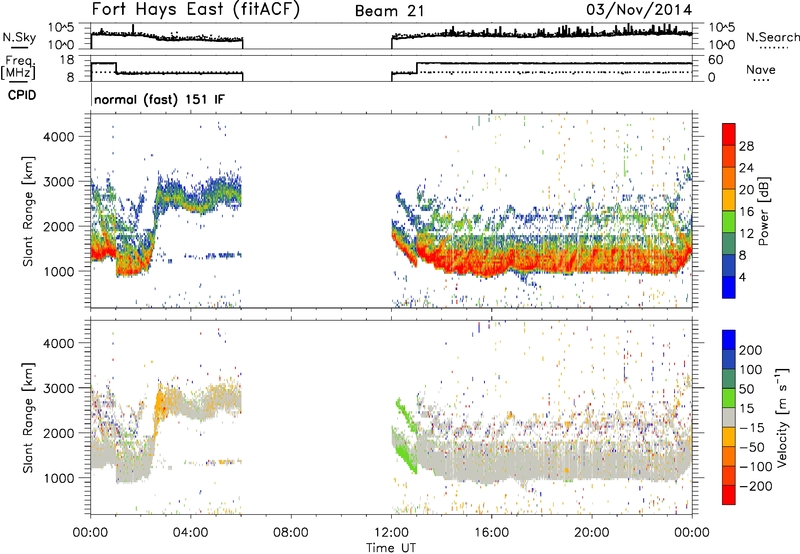Image resolution: width=800 pixels, height=554 pixels.
Task: Click the 'Beam 21' label
Action: (389, 11)
